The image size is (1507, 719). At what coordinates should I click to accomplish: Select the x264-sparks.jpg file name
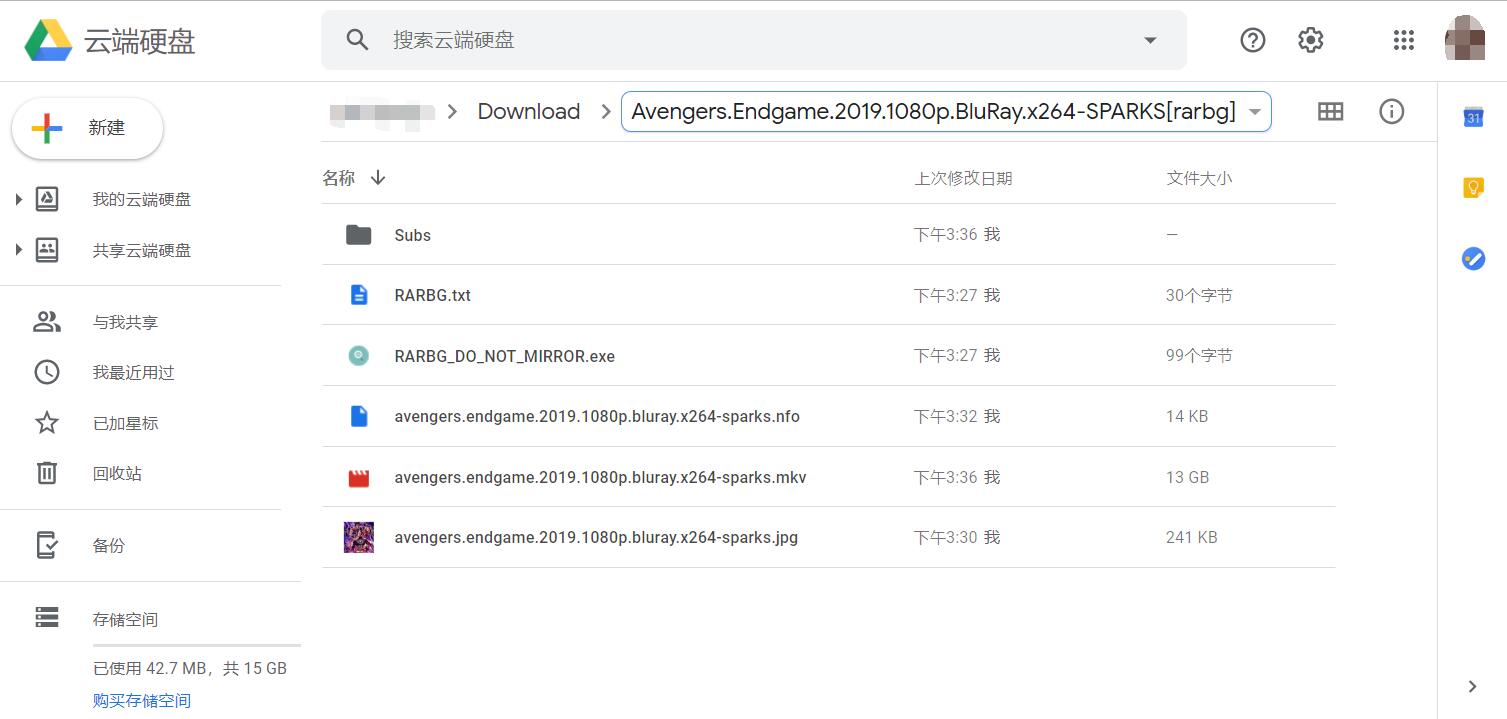pyautogui.click(x=596, y=537)
